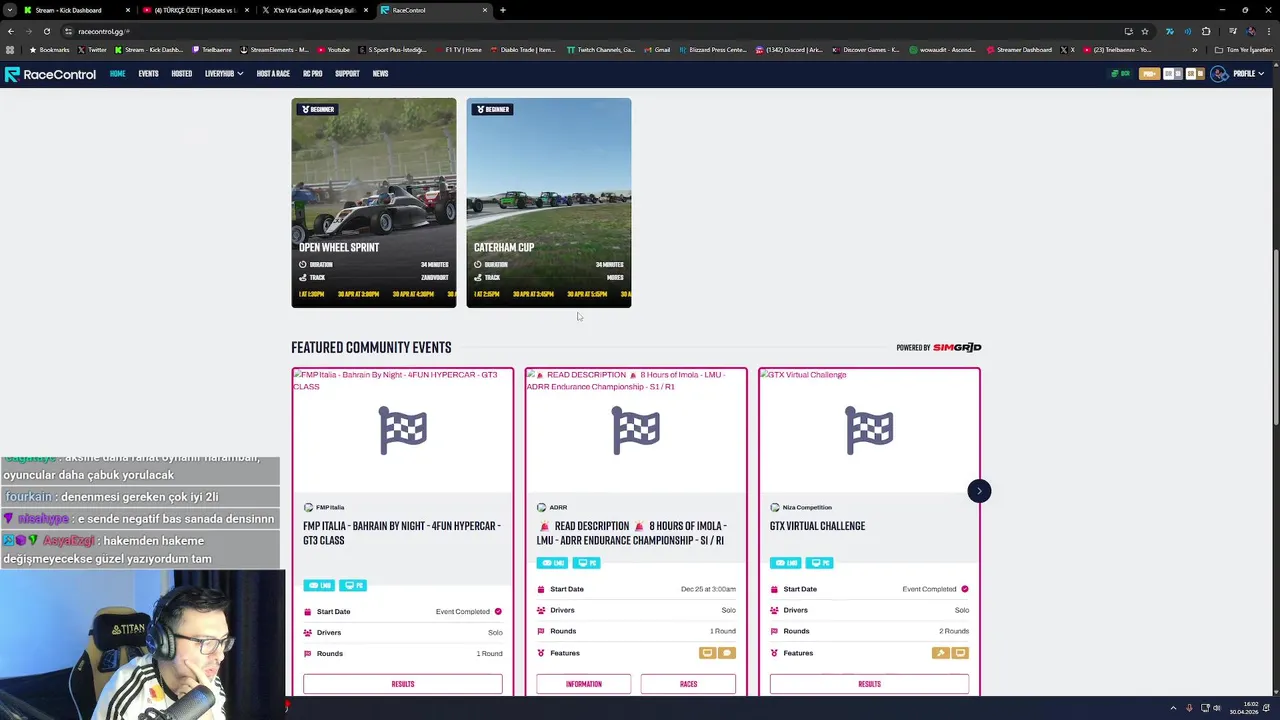Click the RaceControl logo
This screenshot has width=1280, height=720.
(50, 74)
